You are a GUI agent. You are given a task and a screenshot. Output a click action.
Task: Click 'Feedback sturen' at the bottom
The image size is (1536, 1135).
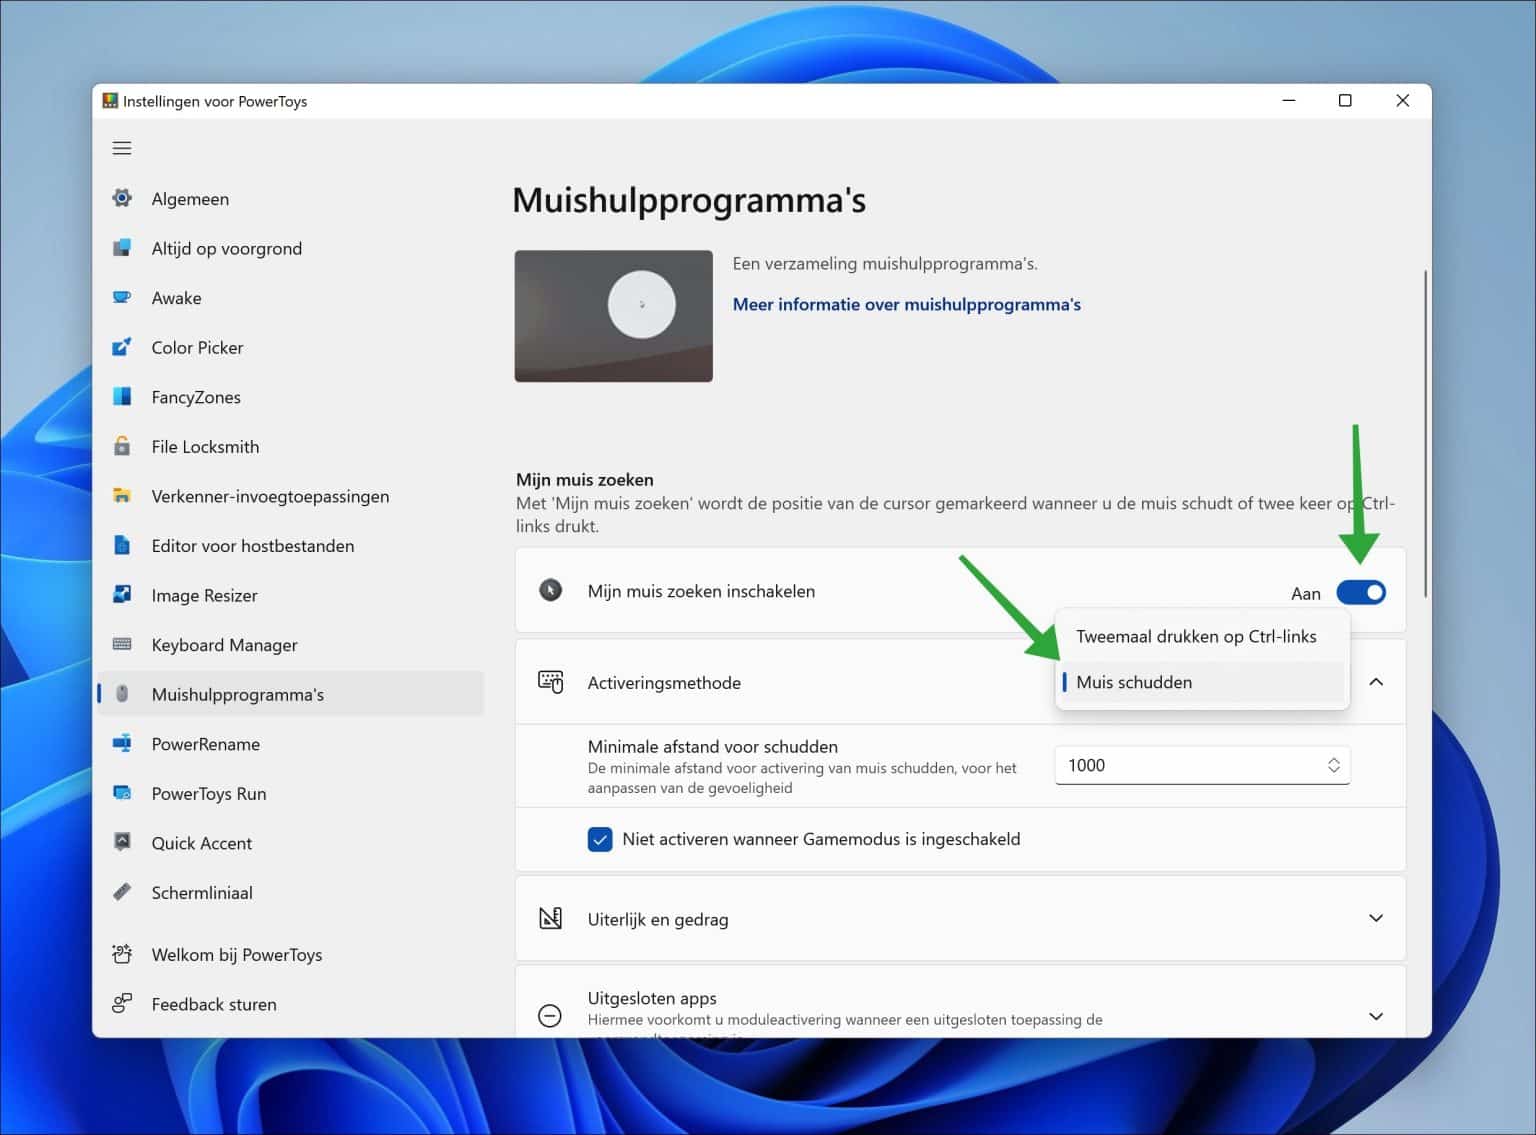[213, 1004]
